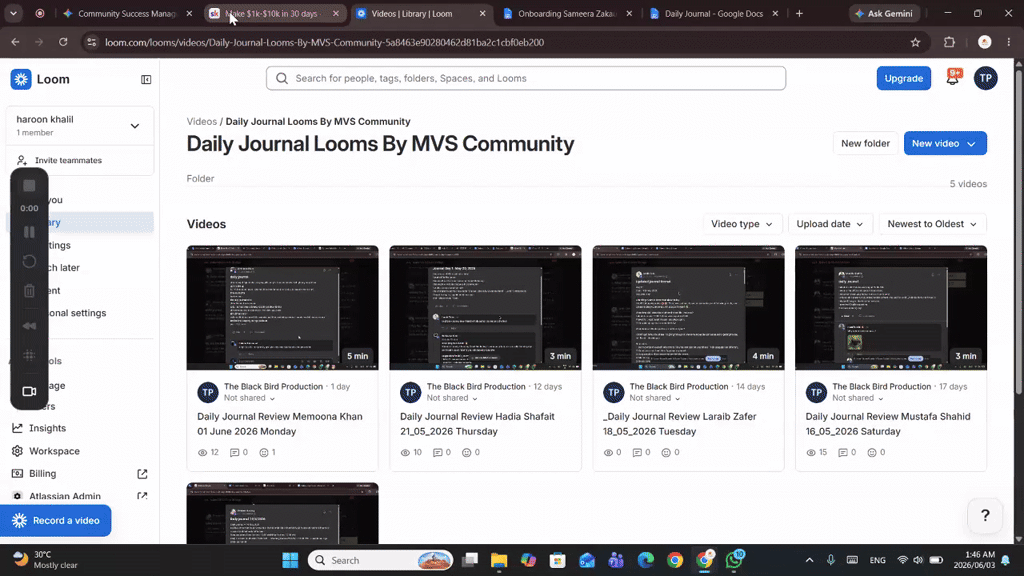Pause the Loom recording
This screenshot has height=576, width=1024.
29,232
